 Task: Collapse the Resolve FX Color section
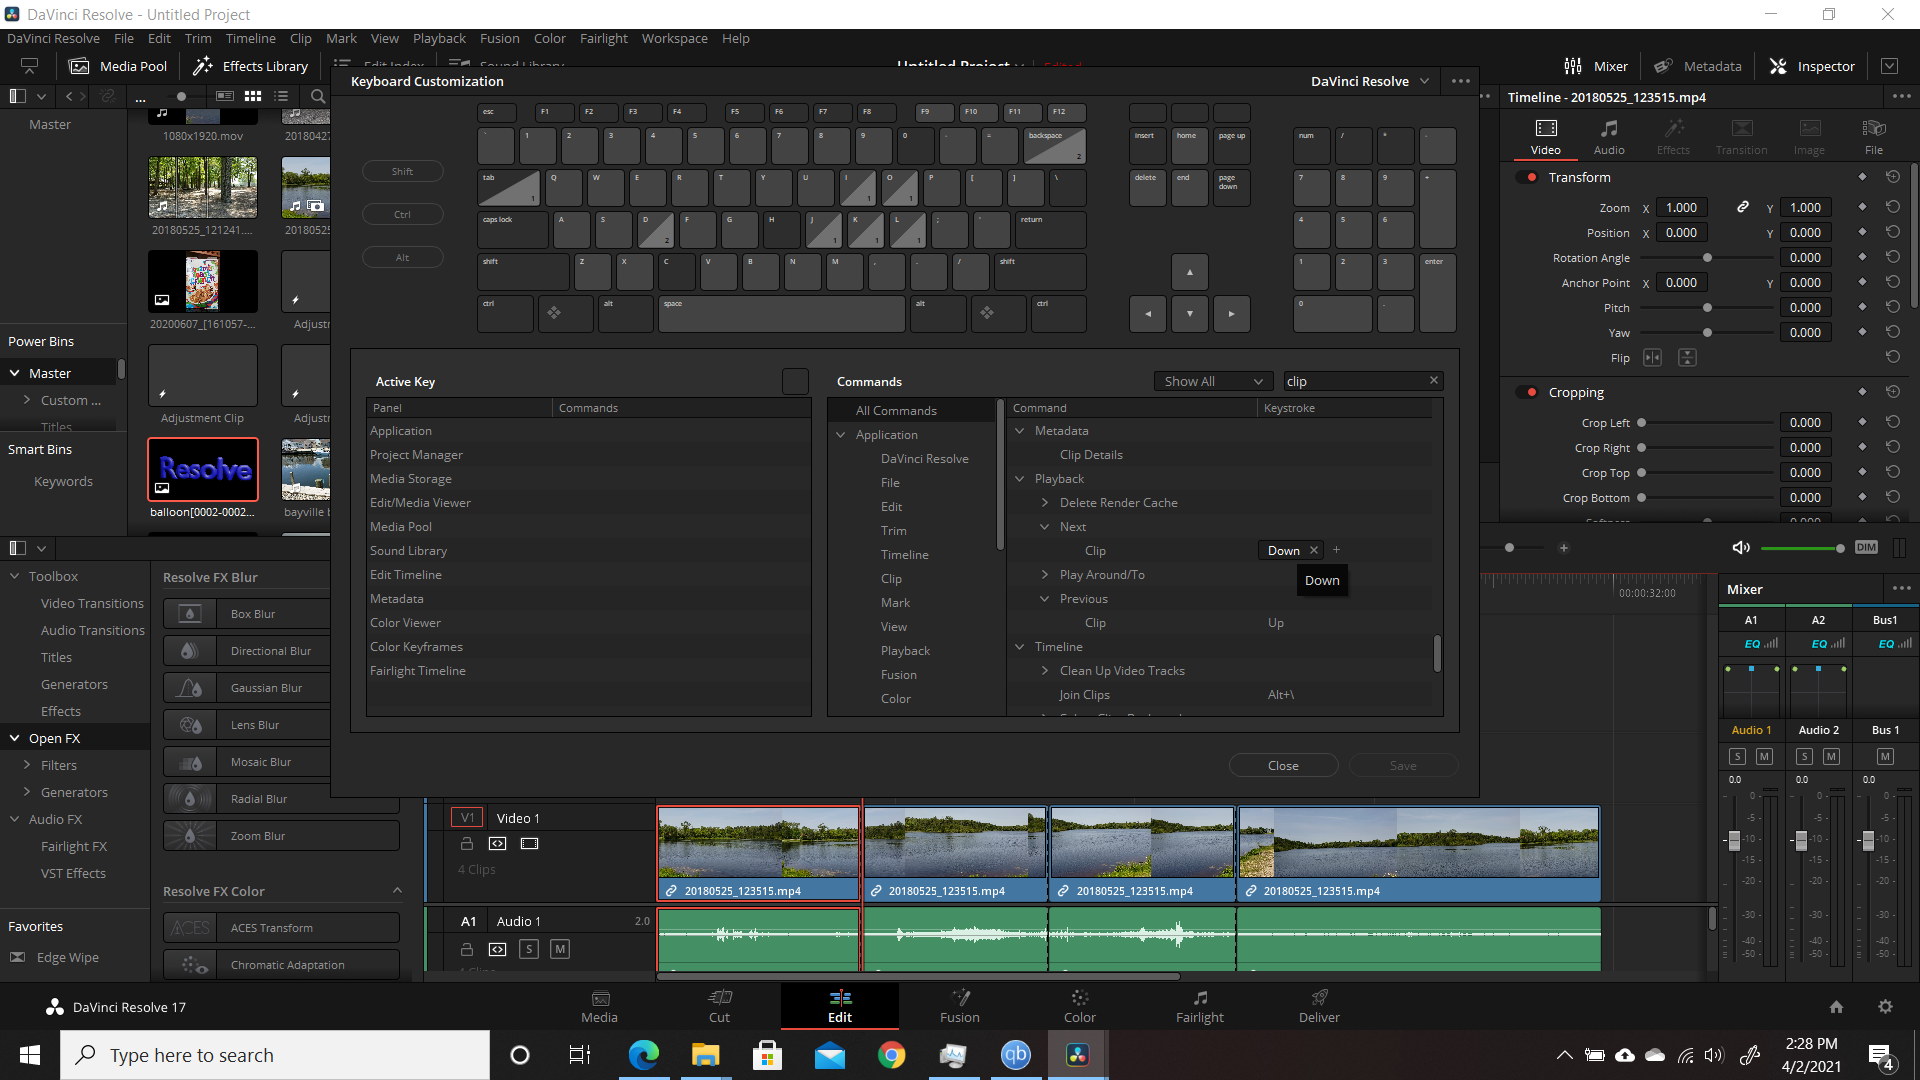397,891
